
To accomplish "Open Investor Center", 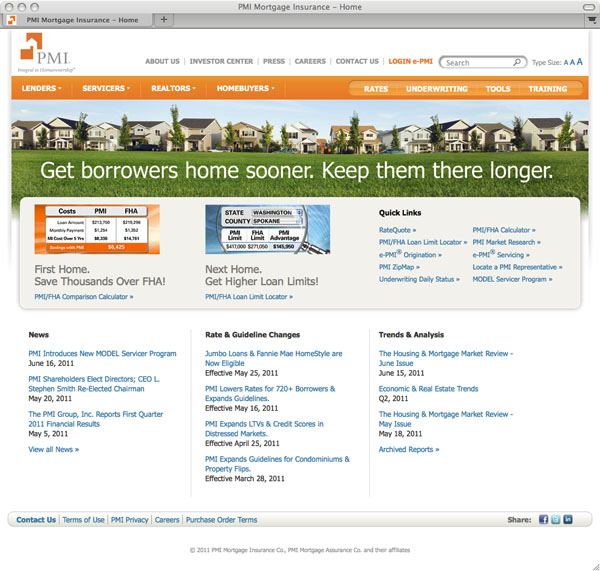I will (x=221, y=61).
